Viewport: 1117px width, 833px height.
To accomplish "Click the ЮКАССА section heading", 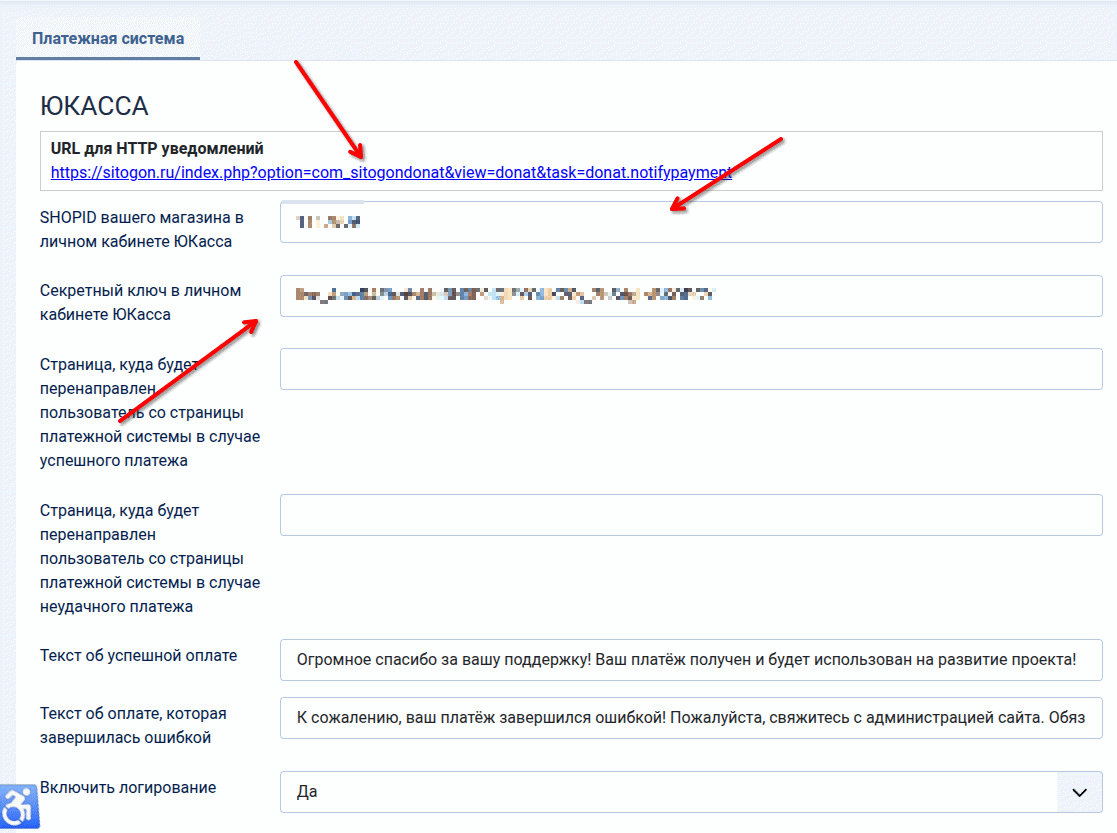I will (x=94, y=106).
